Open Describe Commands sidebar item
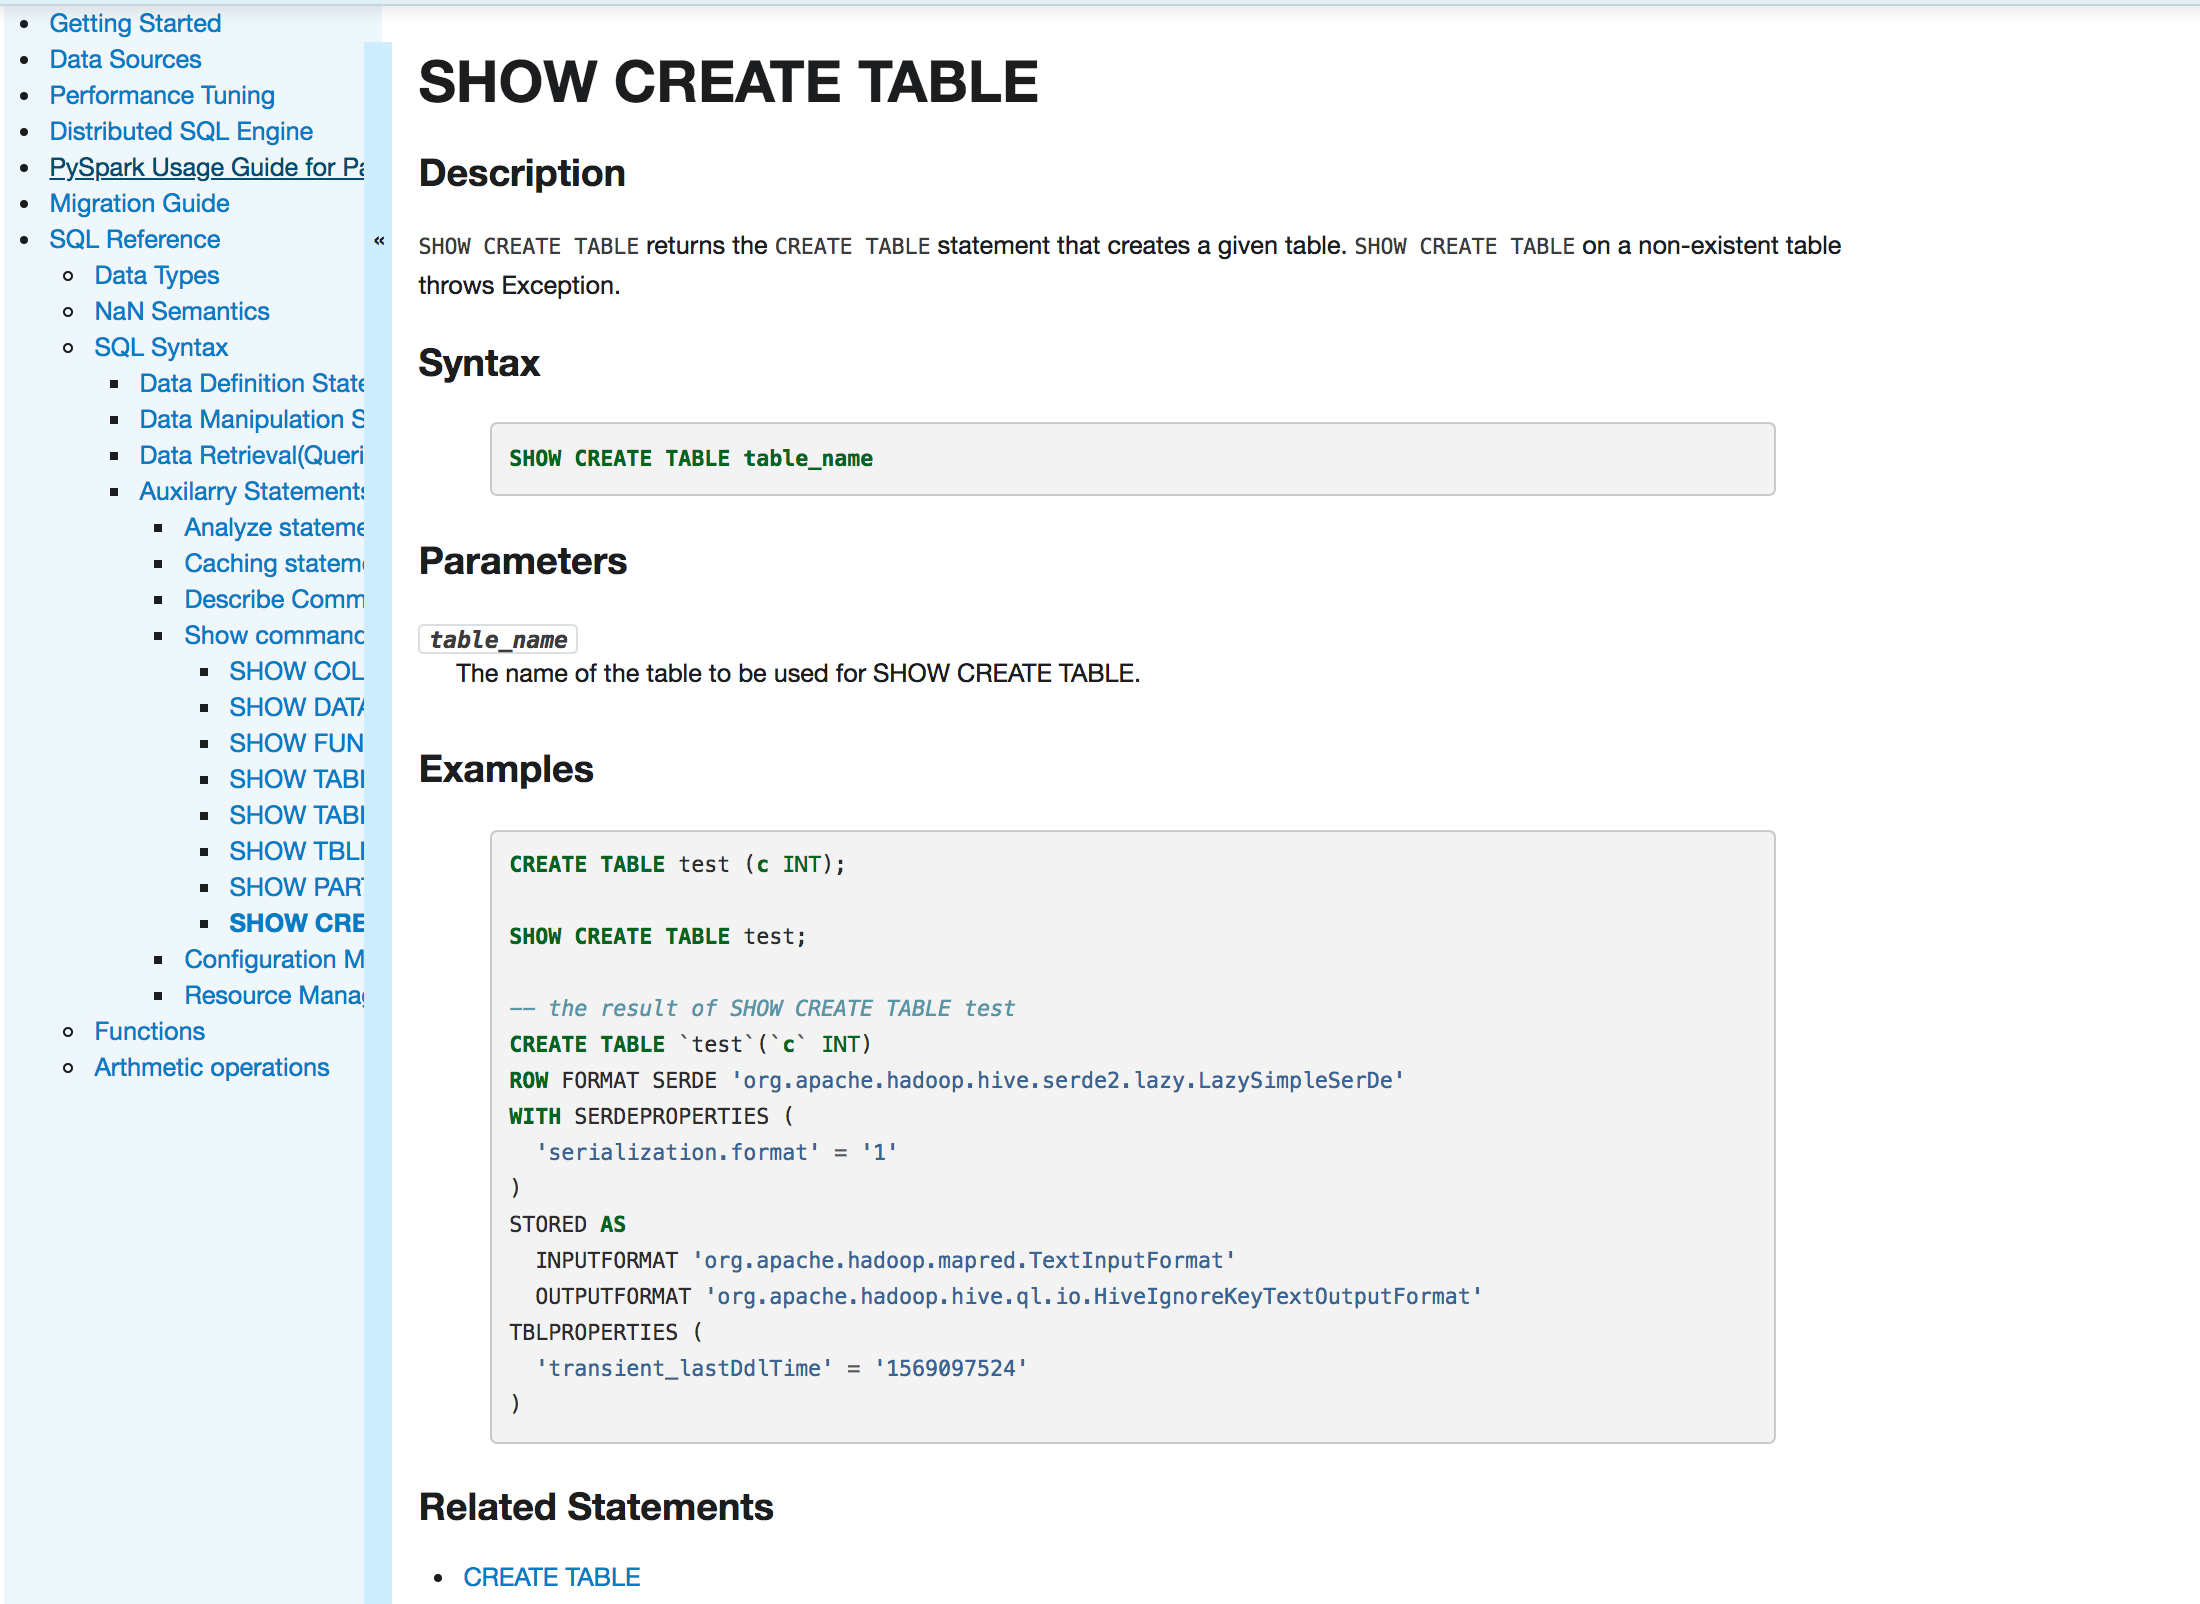Viewport: 2200px width, 1604px height. [x=273, y=599]
